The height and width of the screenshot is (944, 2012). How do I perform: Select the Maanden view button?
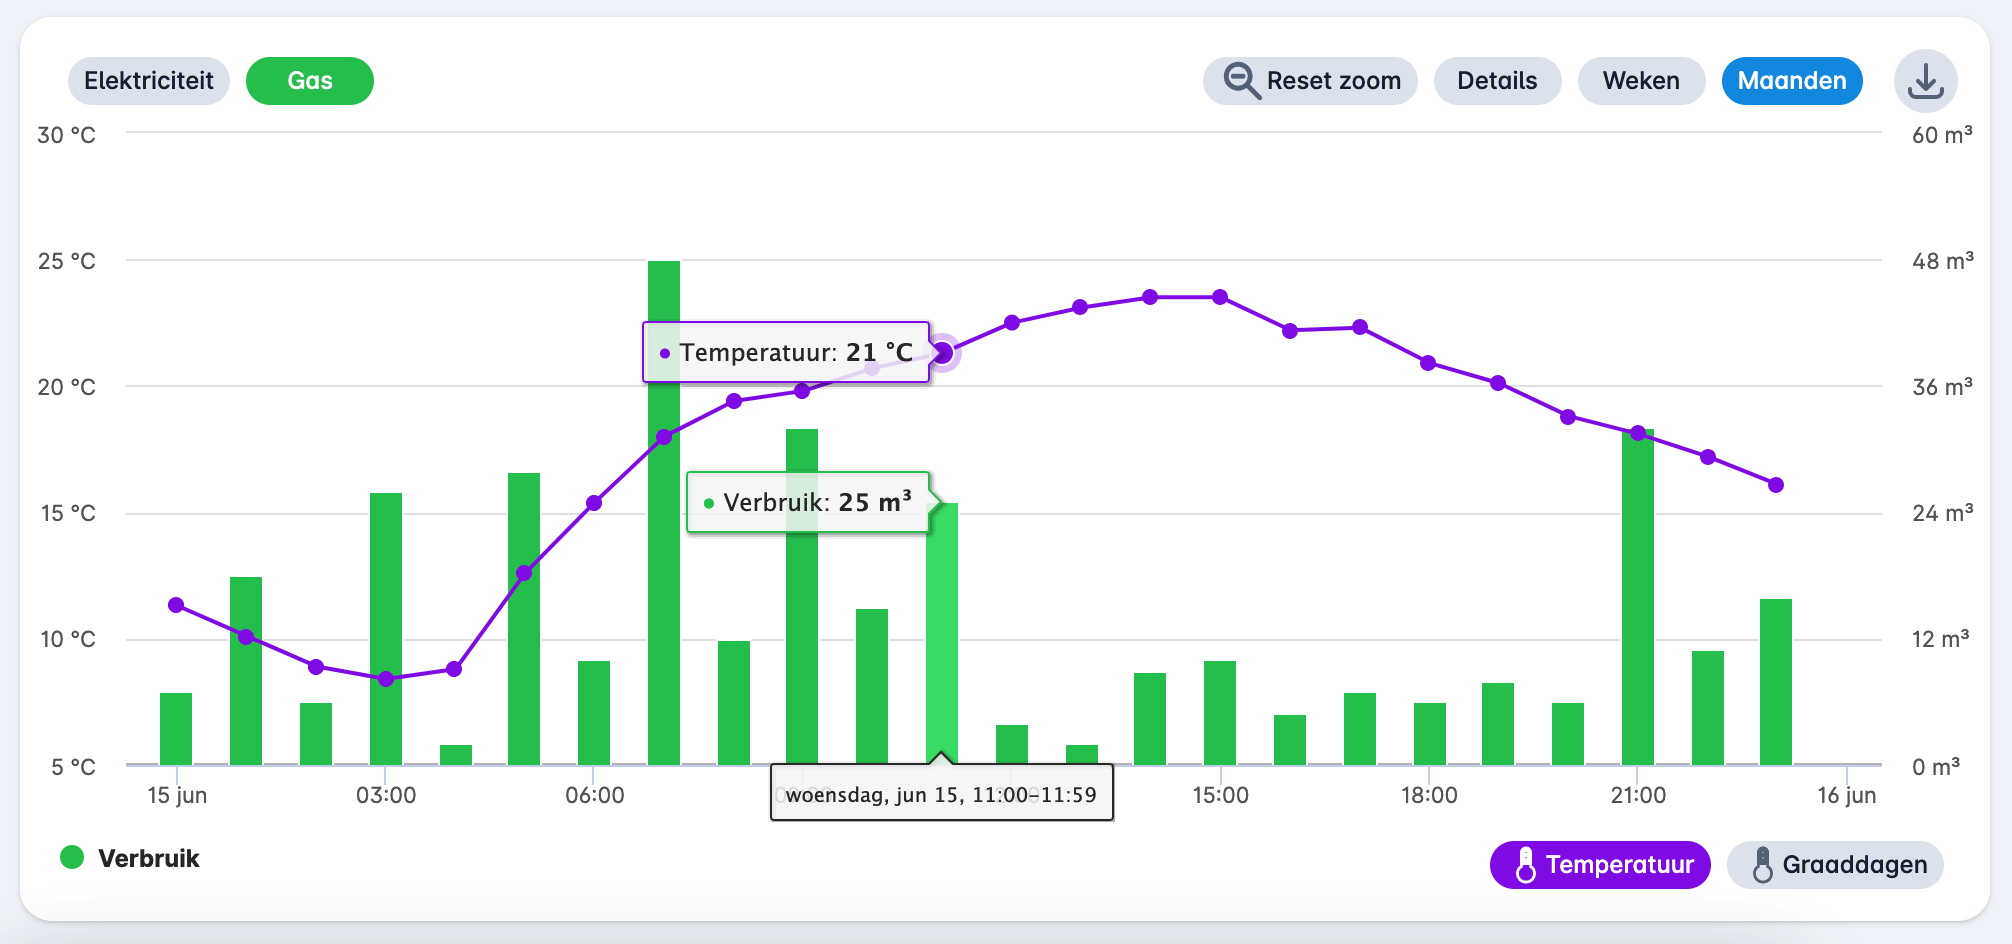point(1791,81)
